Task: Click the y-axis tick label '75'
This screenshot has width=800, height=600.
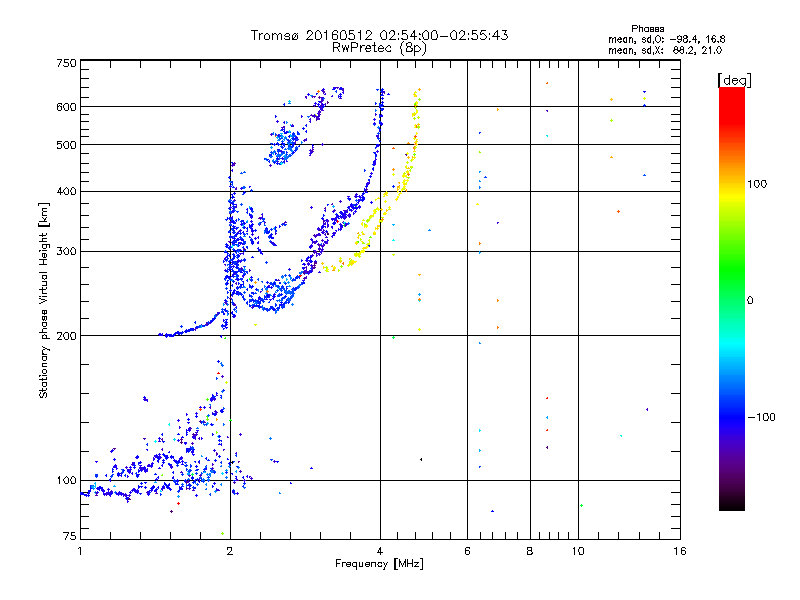Action: [x=69, y=536]
